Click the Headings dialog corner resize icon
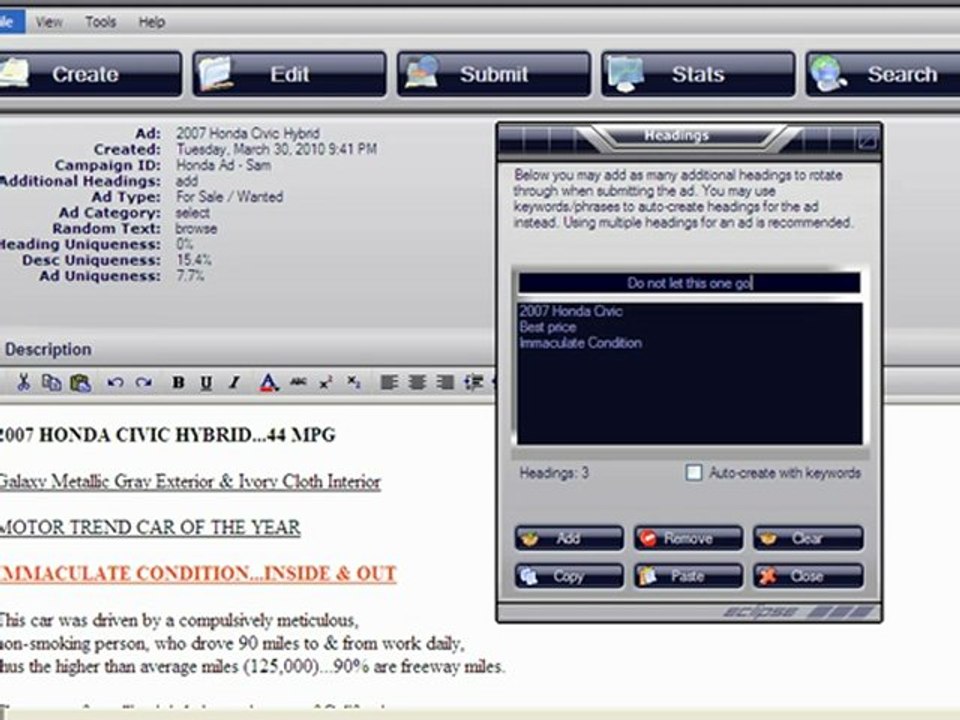The image size is (960, 720). pos(866,141)
